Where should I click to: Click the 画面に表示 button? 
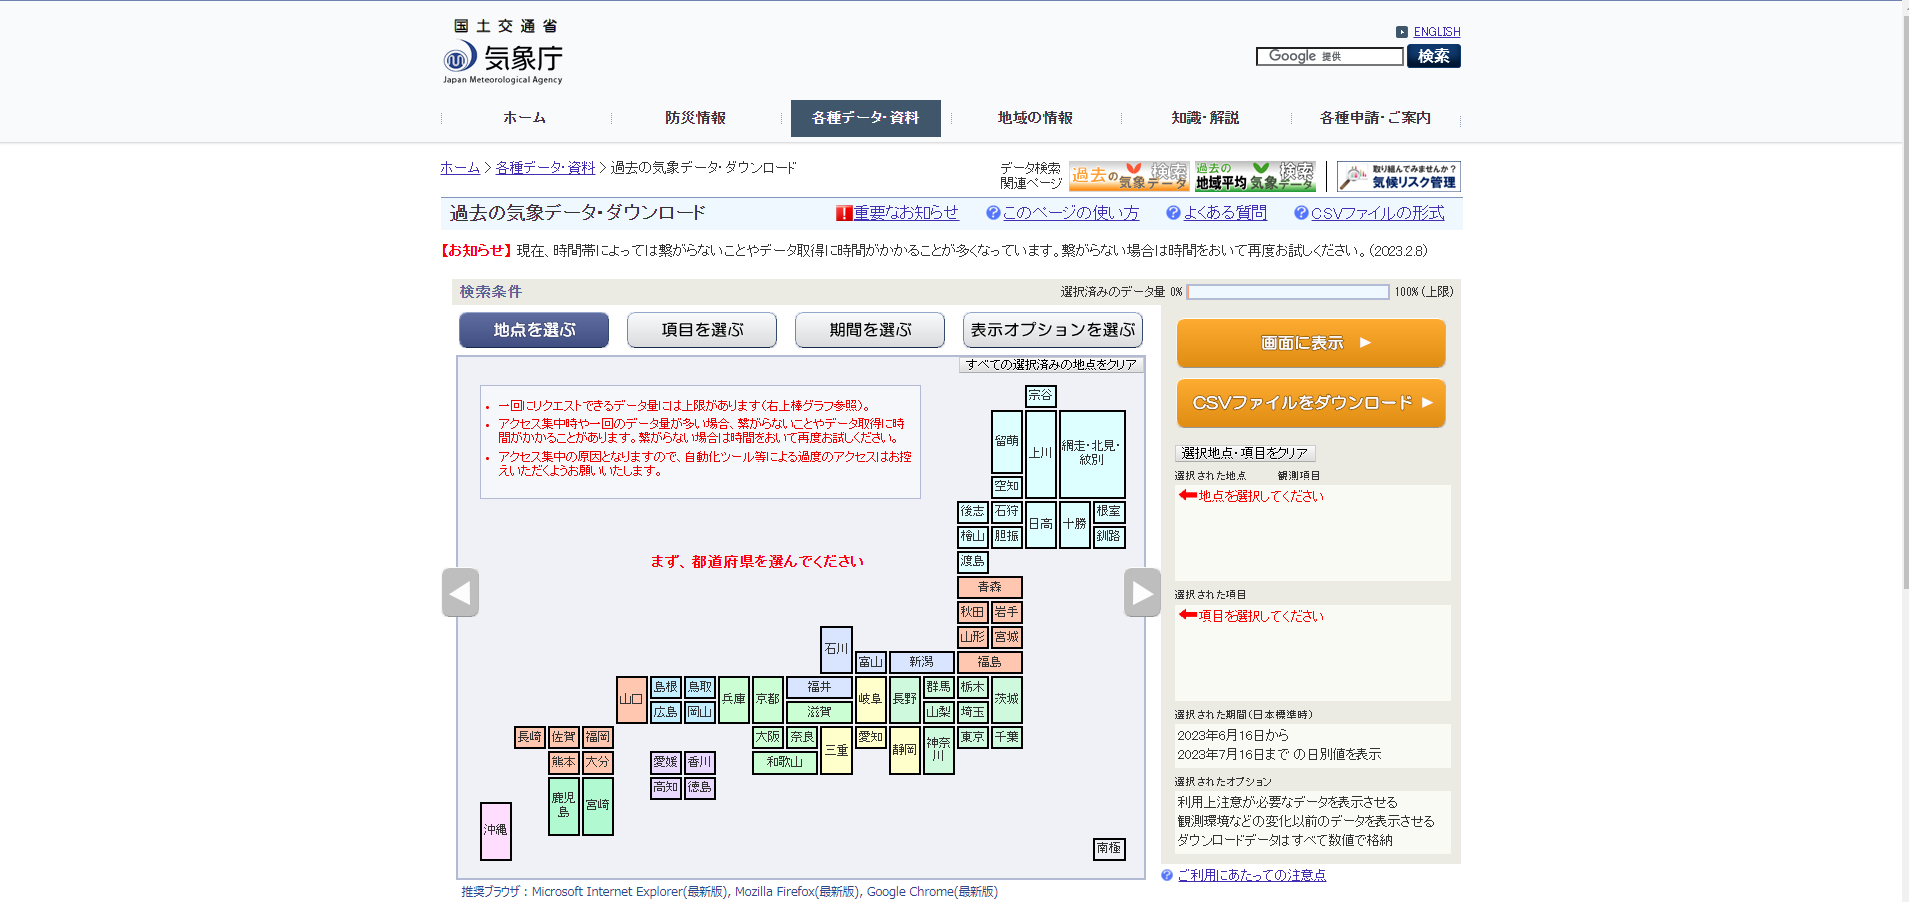click(x=1310, y=343)
